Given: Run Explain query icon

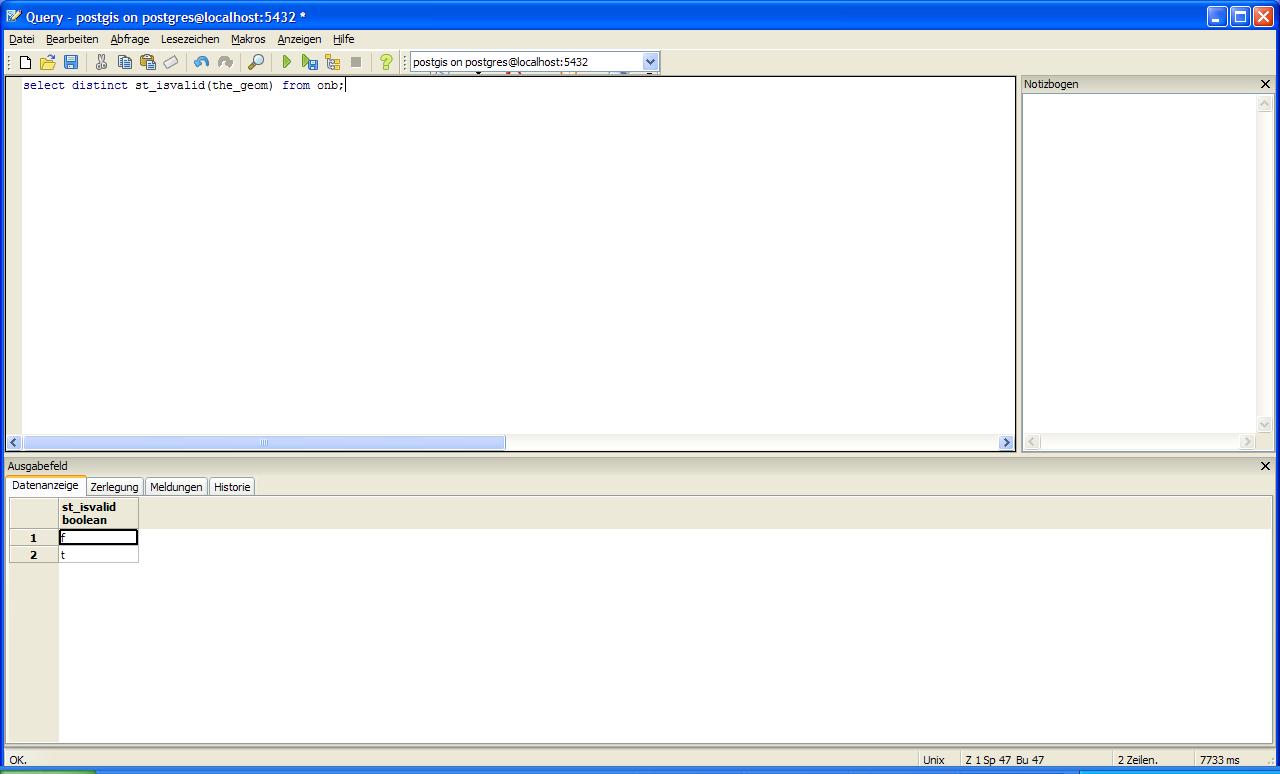Looking at the screenshot, I should click(332, 62).
